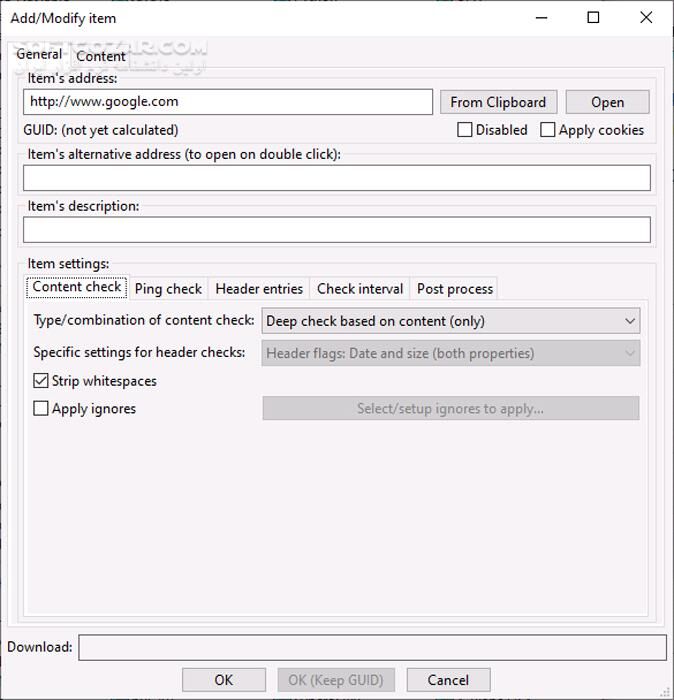Screen dimensions: 674x700
Task: Switch to Header entries tab
Action: pos(259,288)
